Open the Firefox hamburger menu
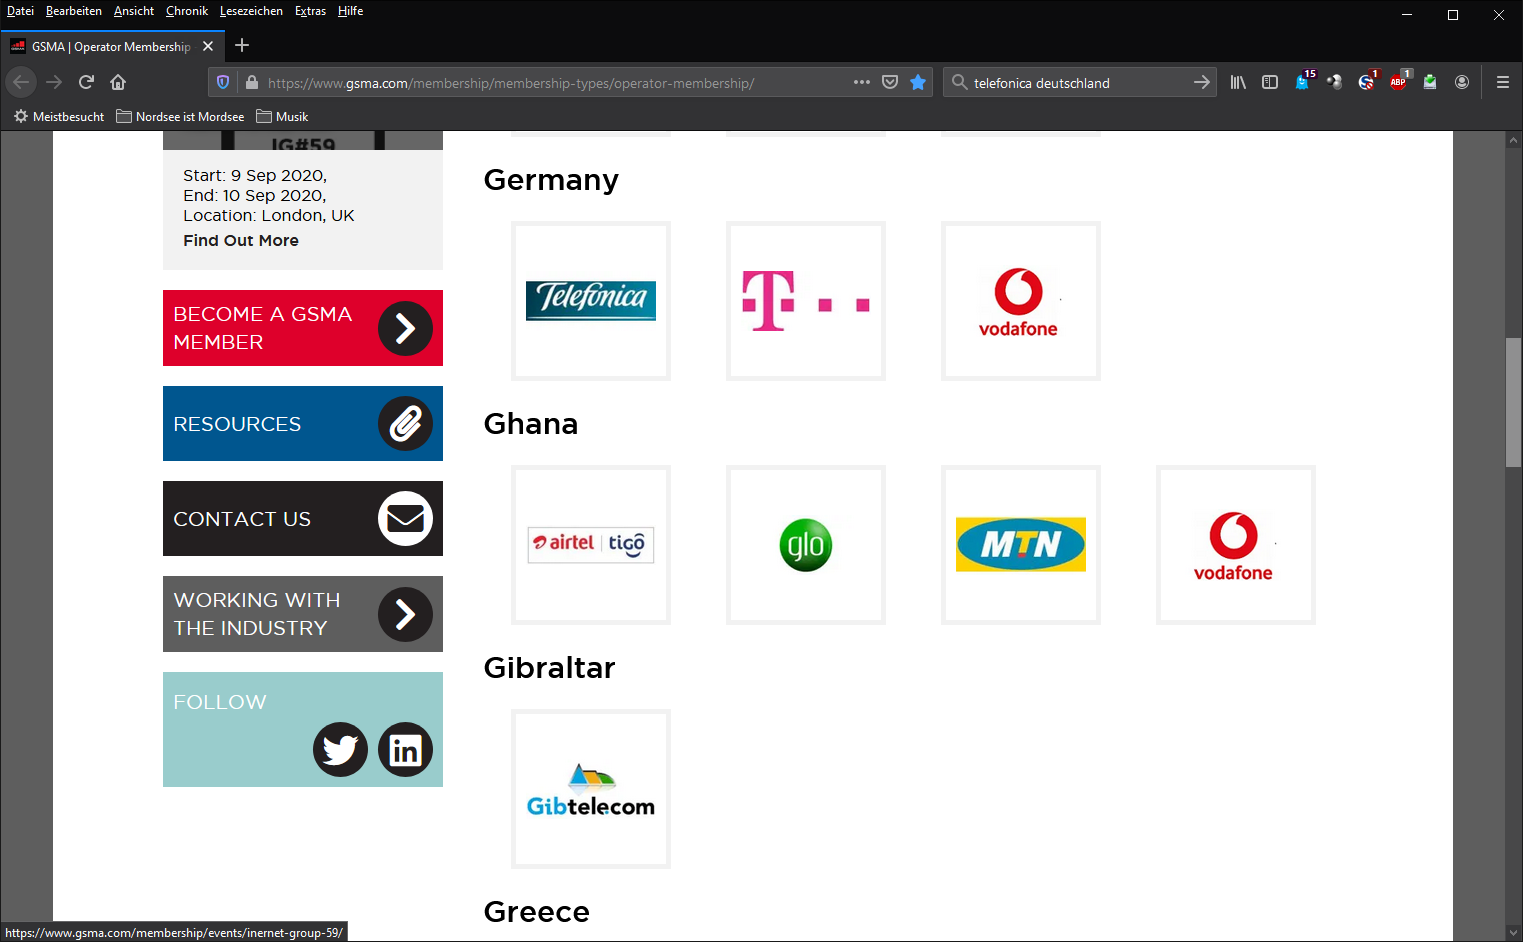 click(x=1502, y=82)
